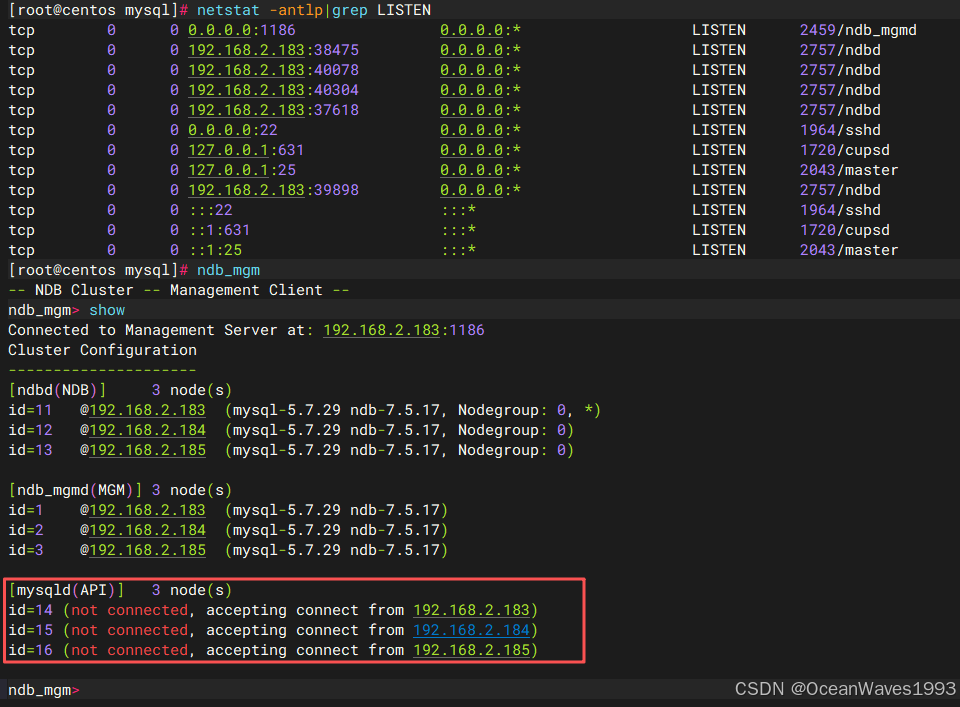Click the id=12 node IP 192.168.2.184
The image size is (960, 707).
(x=148, y=430)
